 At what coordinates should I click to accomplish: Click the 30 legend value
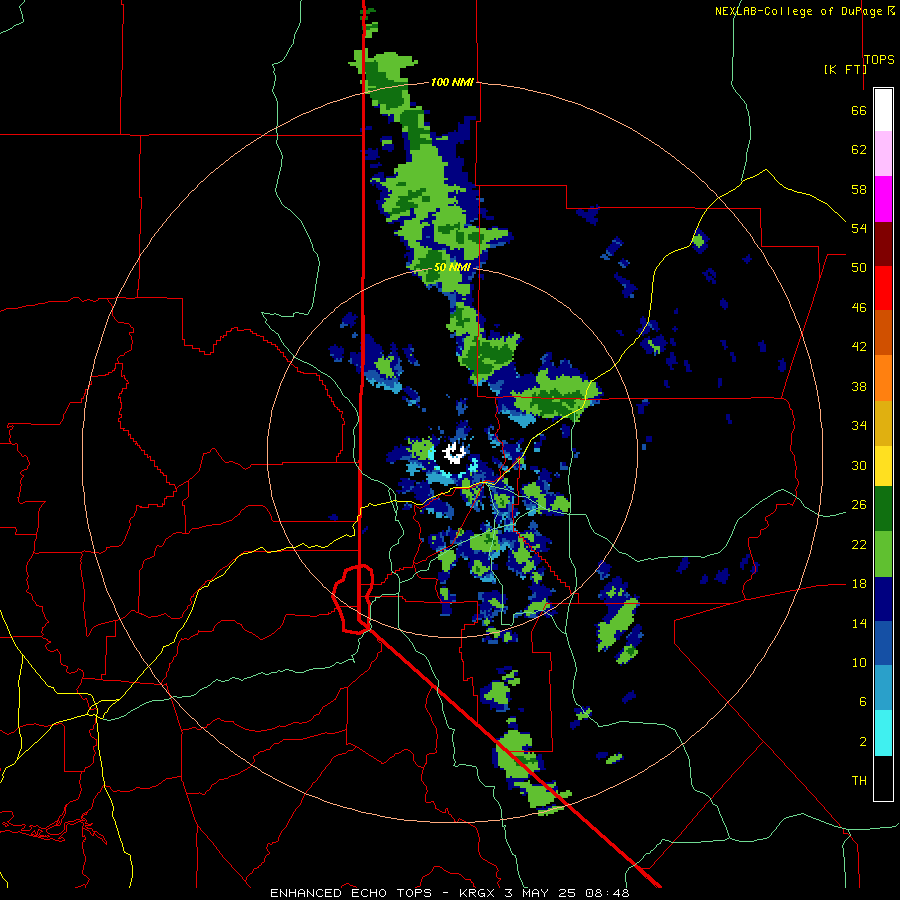coord(859,465)
